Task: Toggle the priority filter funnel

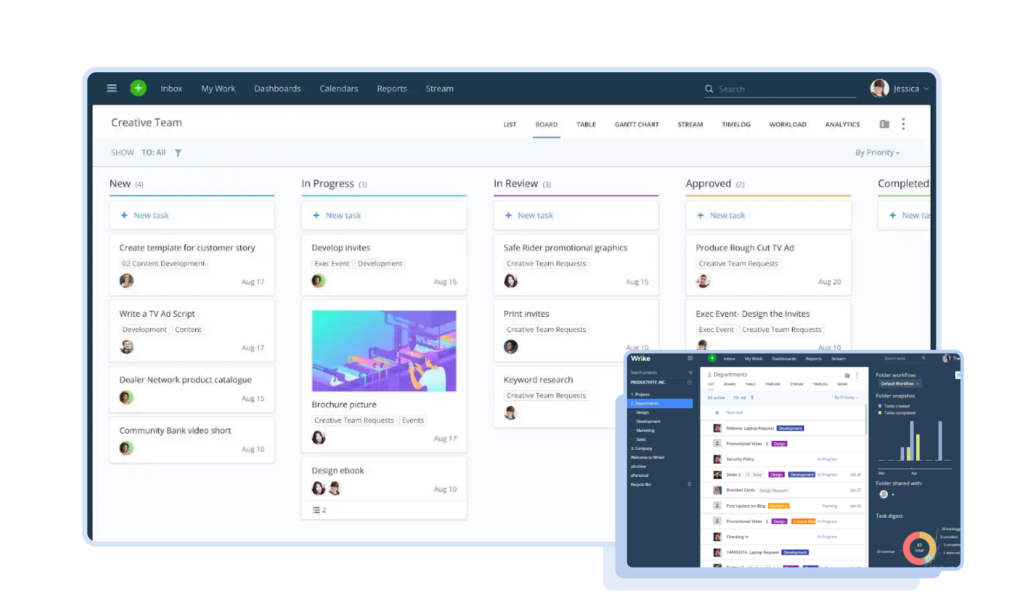Action: [177, 152]
